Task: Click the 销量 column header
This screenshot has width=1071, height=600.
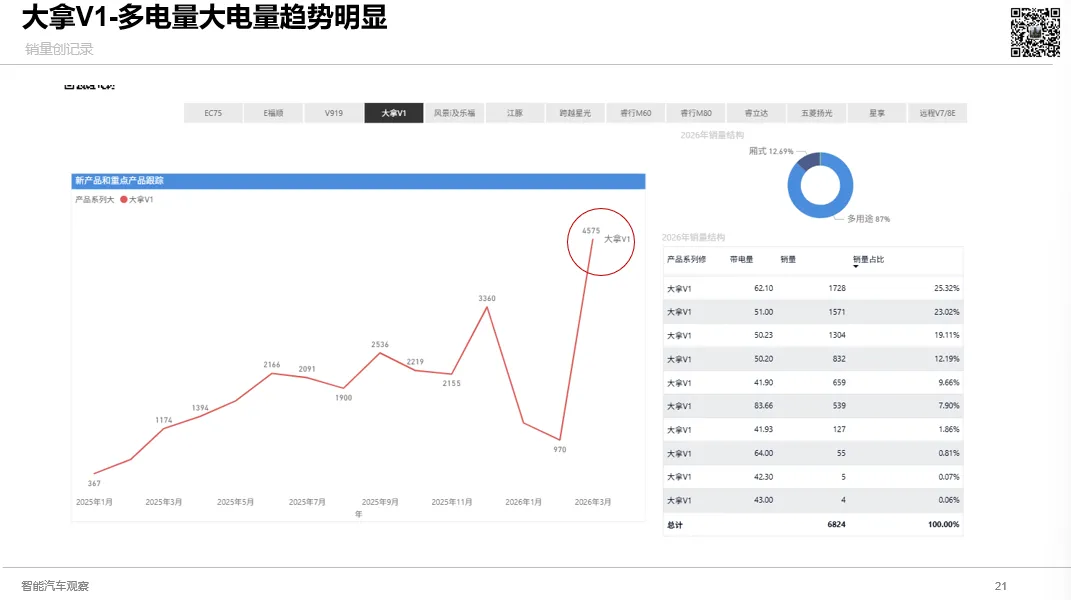Action: click(789, 261)
